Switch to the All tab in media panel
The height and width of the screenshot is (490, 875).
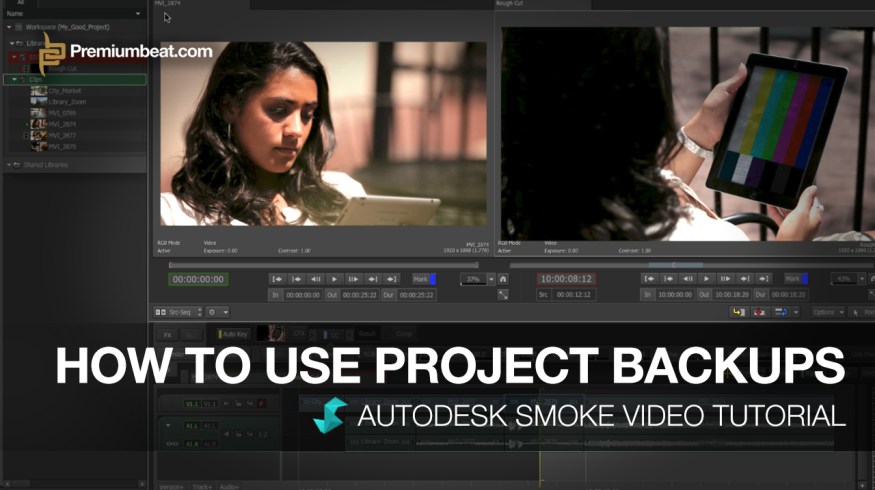click(21, 3)
